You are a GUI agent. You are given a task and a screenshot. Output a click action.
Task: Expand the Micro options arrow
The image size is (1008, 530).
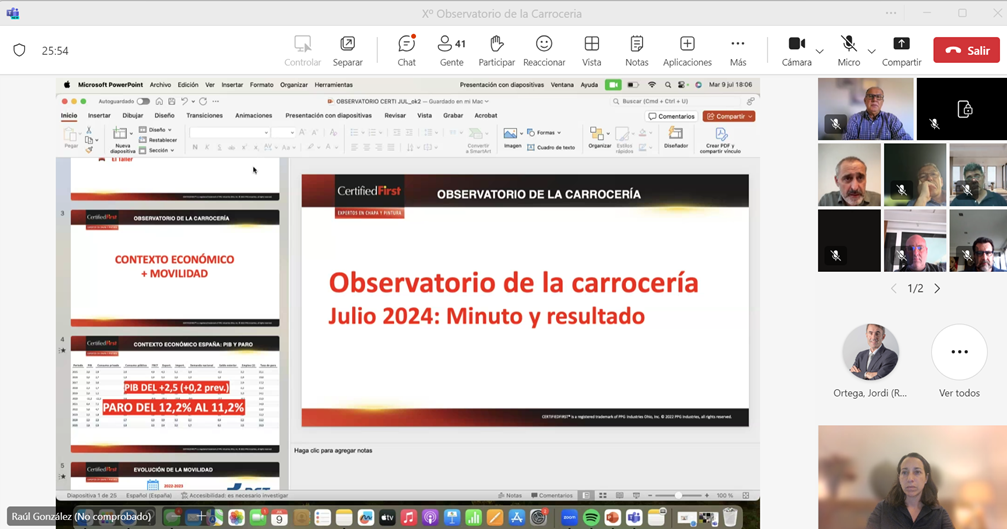tap(872, 51)
